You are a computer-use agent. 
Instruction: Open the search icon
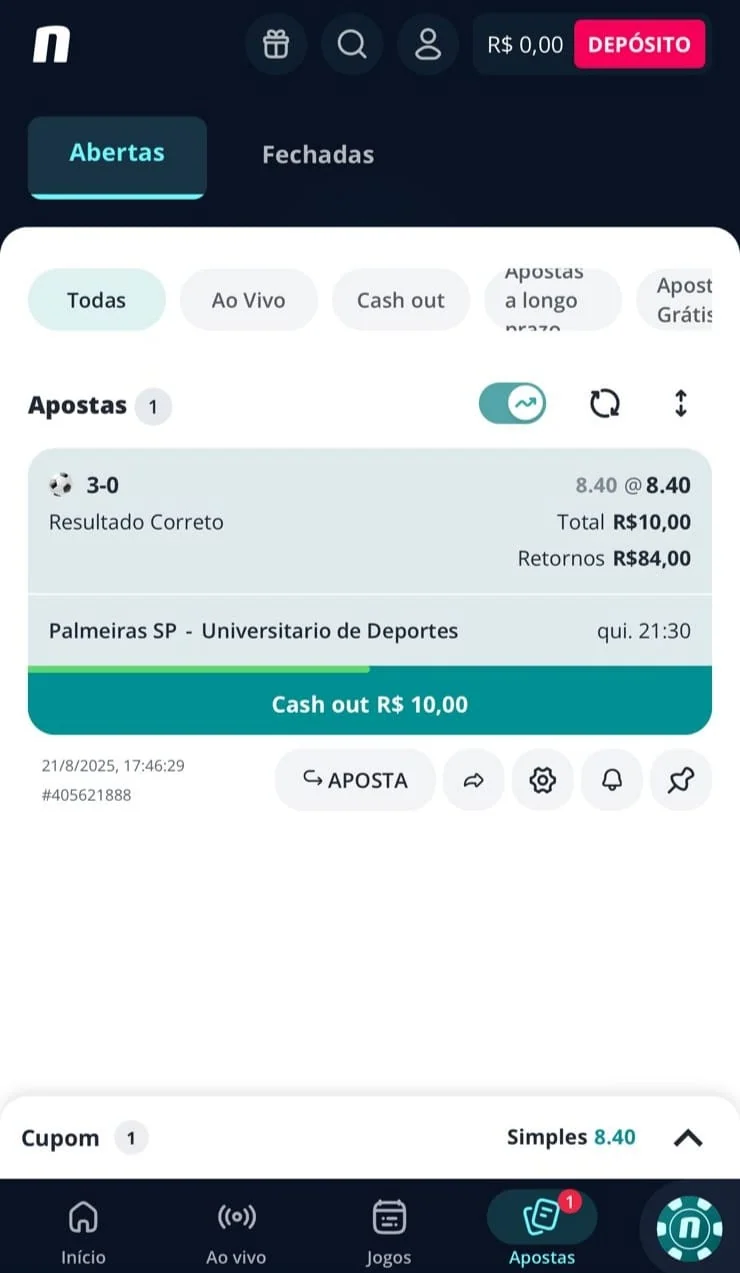pos(351,44)
